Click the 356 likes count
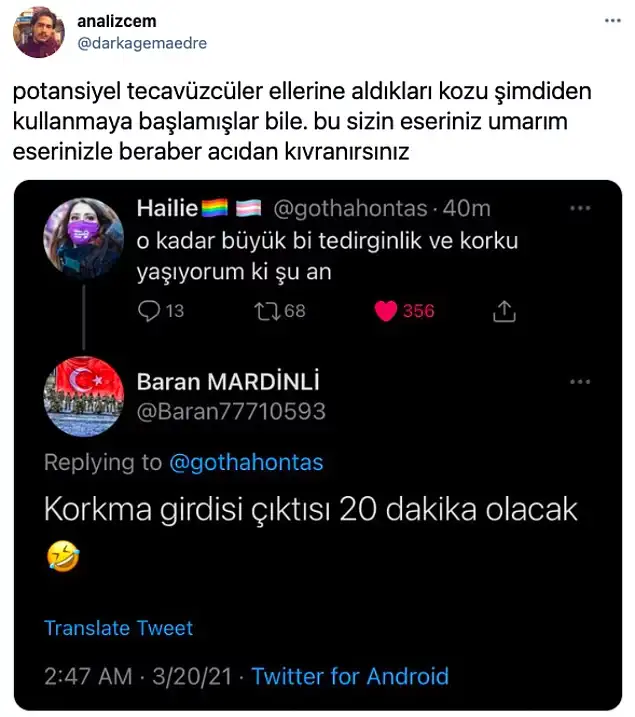The image size is (635, 717). point(418,311)
